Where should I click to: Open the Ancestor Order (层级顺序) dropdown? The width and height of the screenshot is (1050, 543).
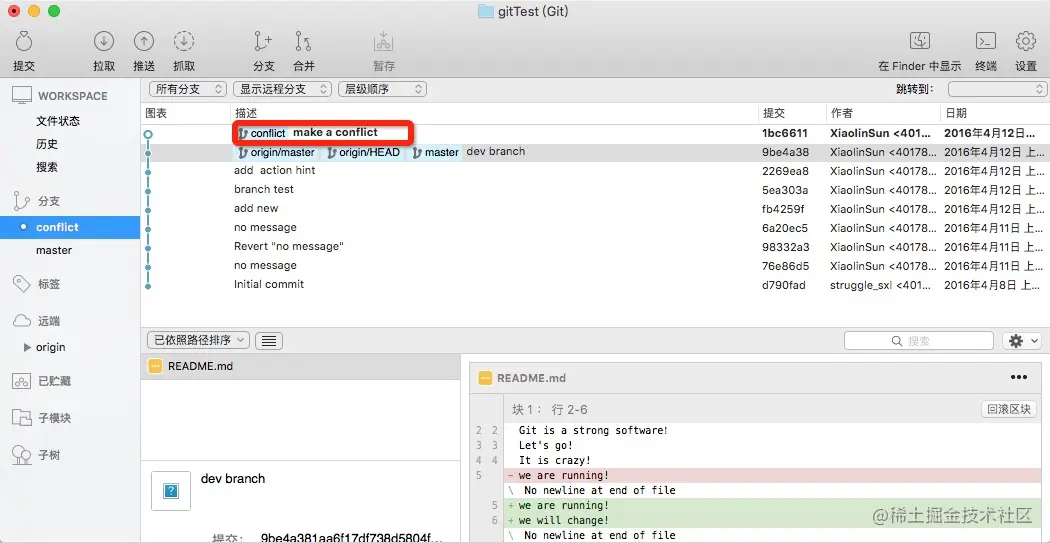click(382, 88)
